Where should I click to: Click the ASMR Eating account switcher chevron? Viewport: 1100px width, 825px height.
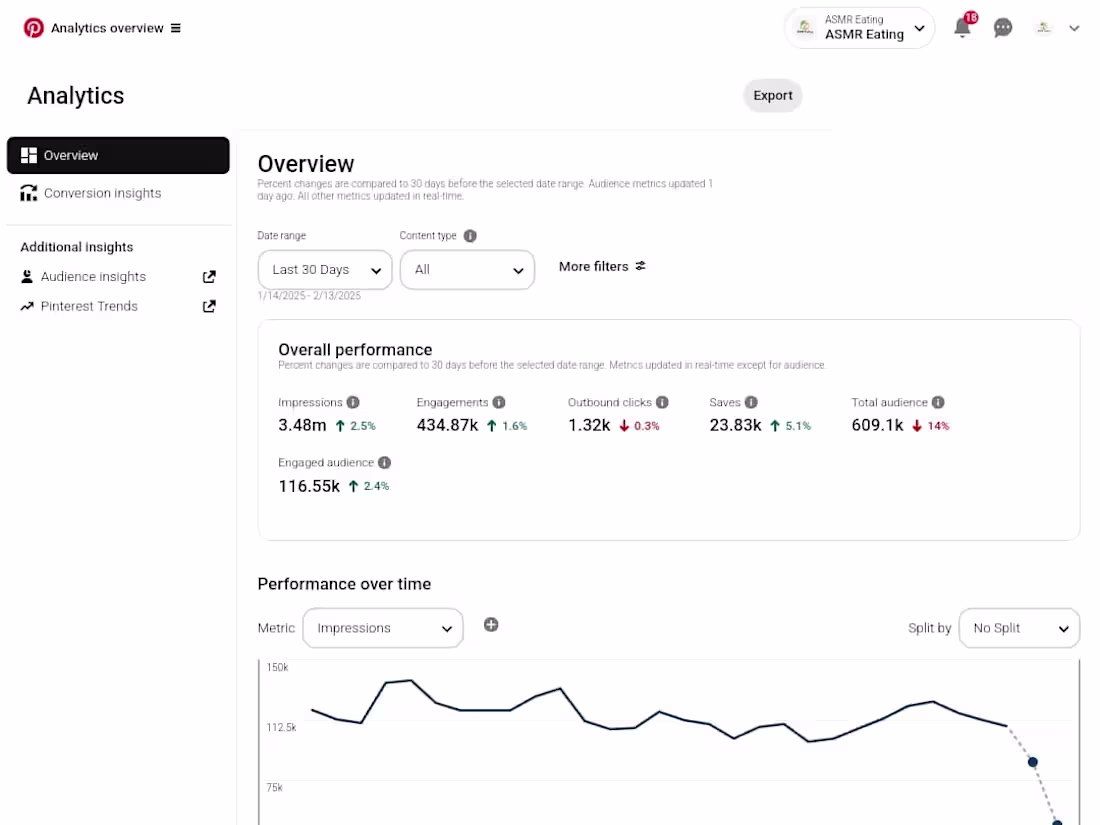919,28
